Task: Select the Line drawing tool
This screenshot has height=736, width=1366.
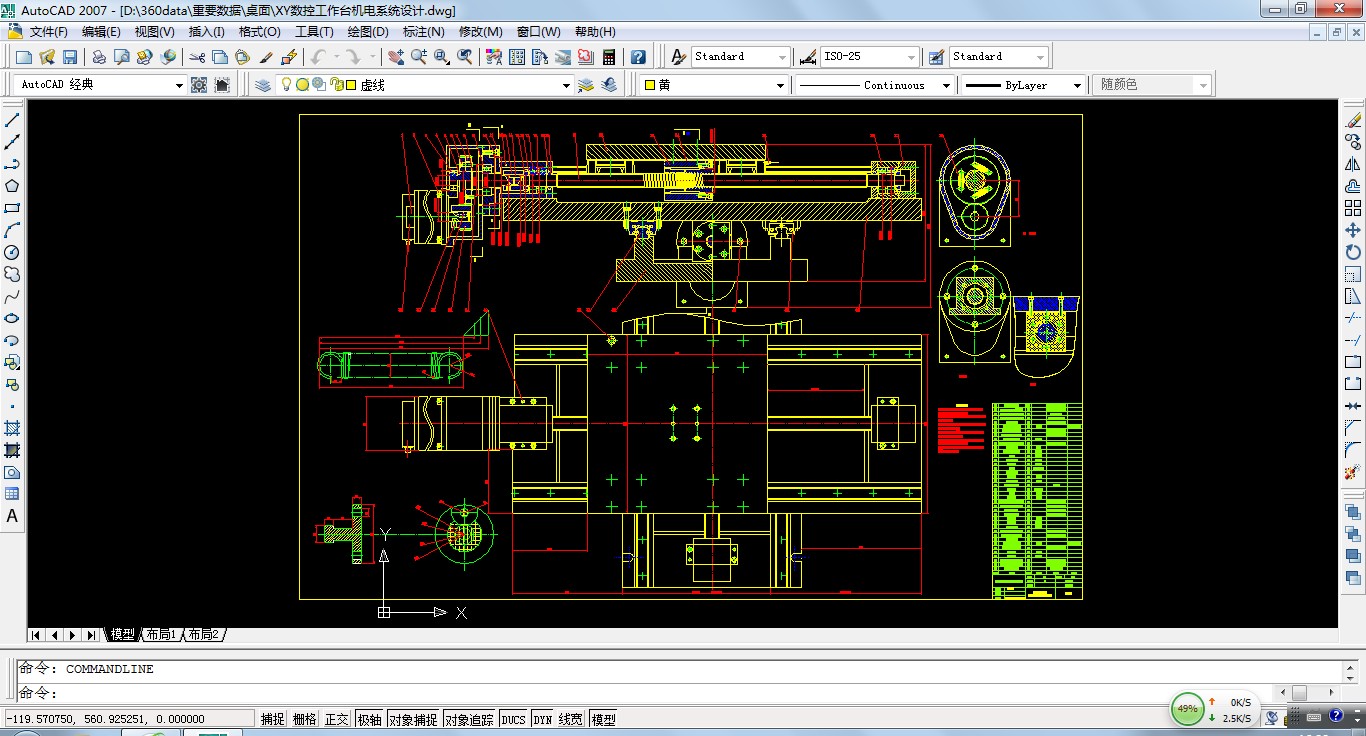Action: pos(12,120)
